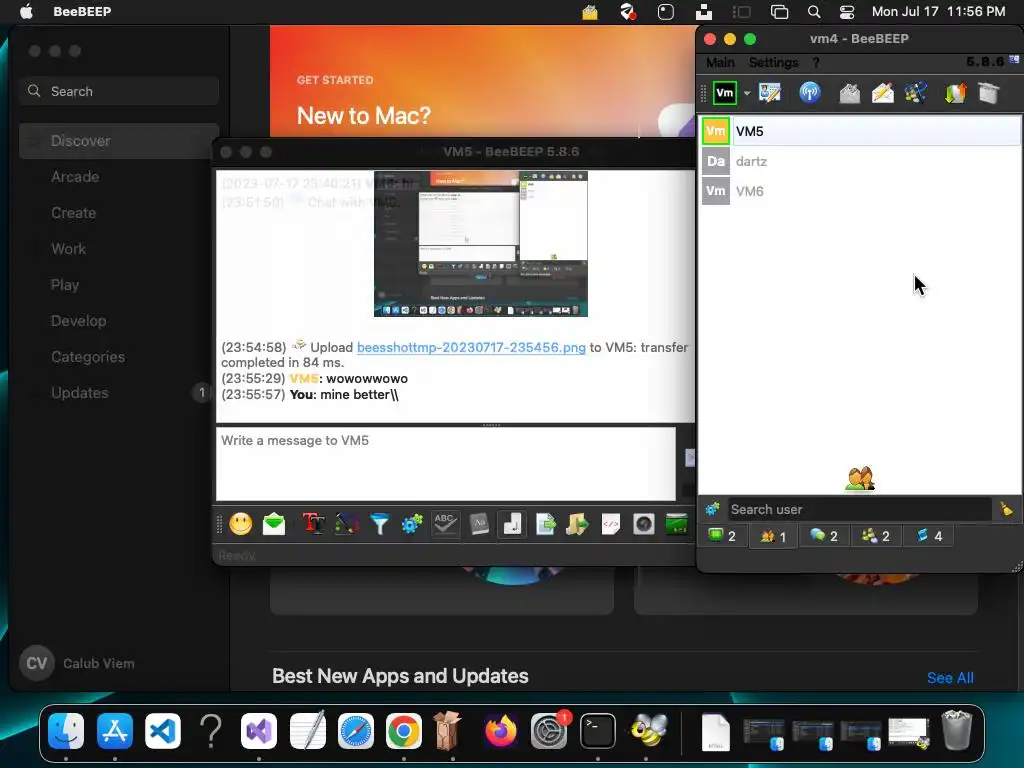Open Spotlight search in the menu bar
Image resolution: width=1024 pixels, height=768 pixels.
click(814, 12)
